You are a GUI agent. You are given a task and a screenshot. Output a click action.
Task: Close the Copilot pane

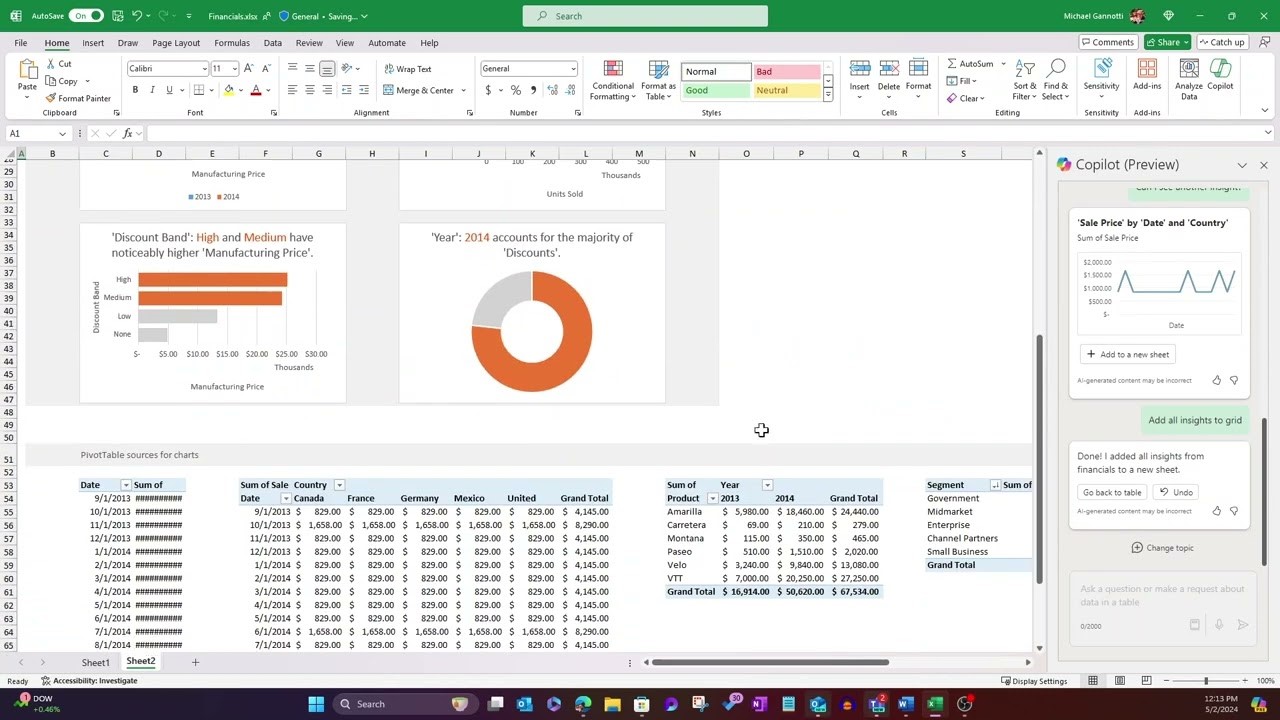pos(1263,165)
